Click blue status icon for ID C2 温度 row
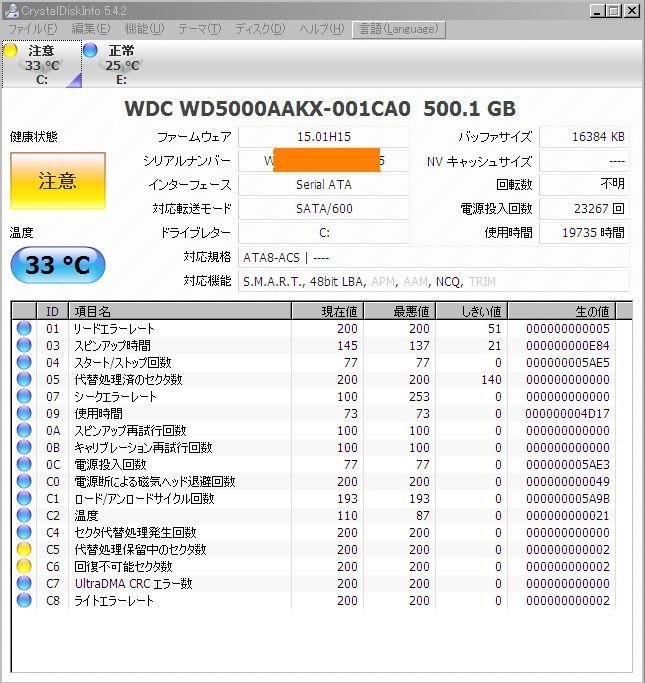645x683 pixels. (x=24, y=515)
